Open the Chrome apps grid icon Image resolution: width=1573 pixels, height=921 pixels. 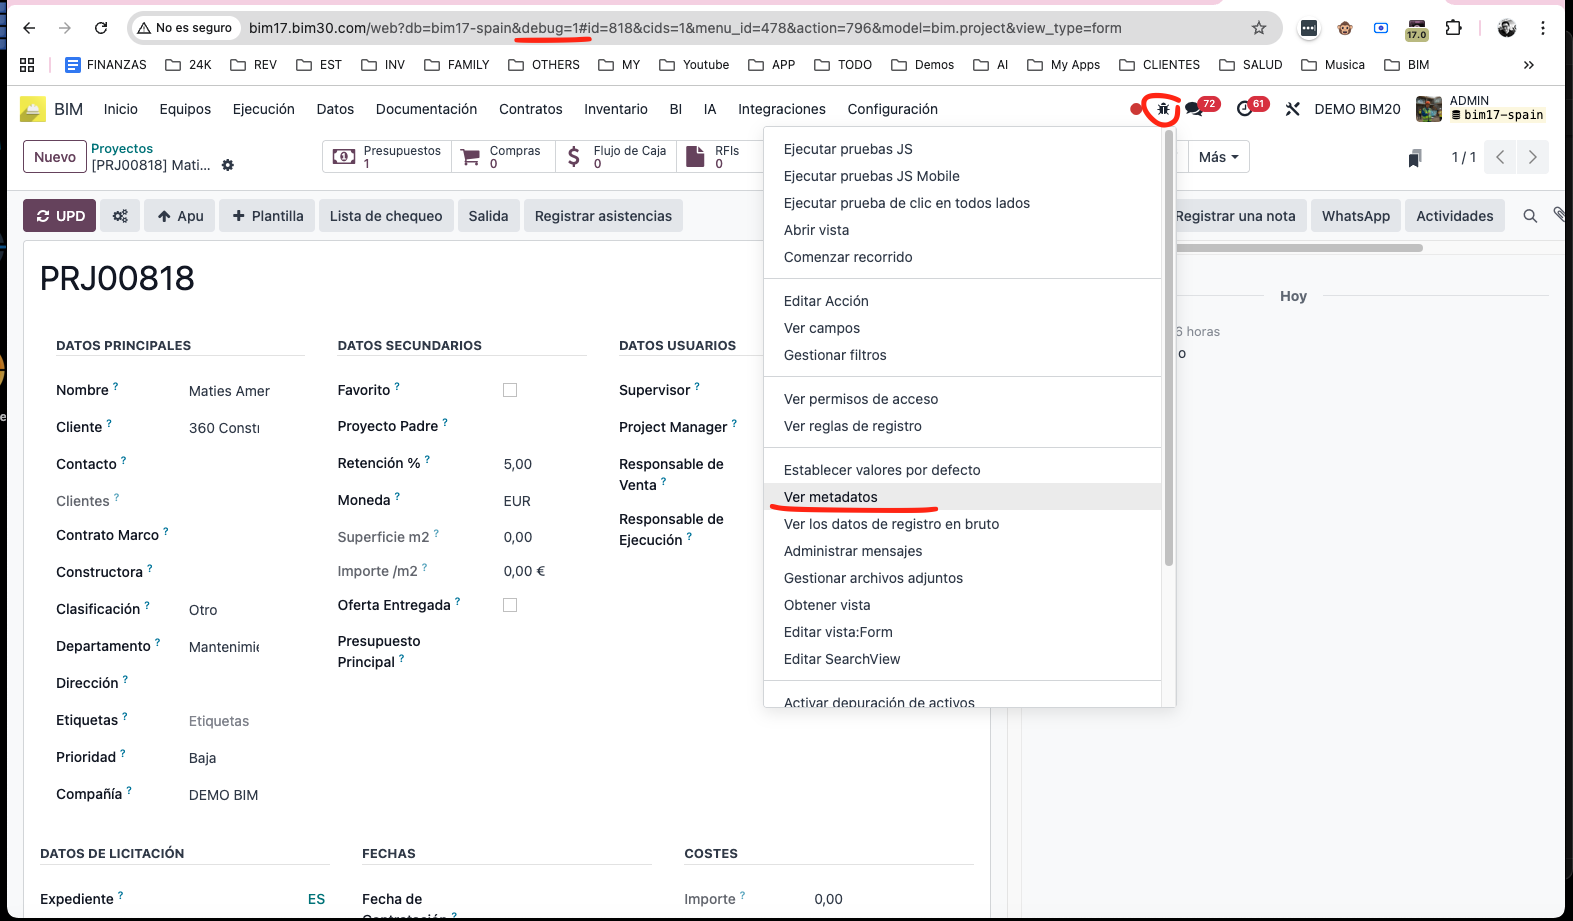[27, 65]
